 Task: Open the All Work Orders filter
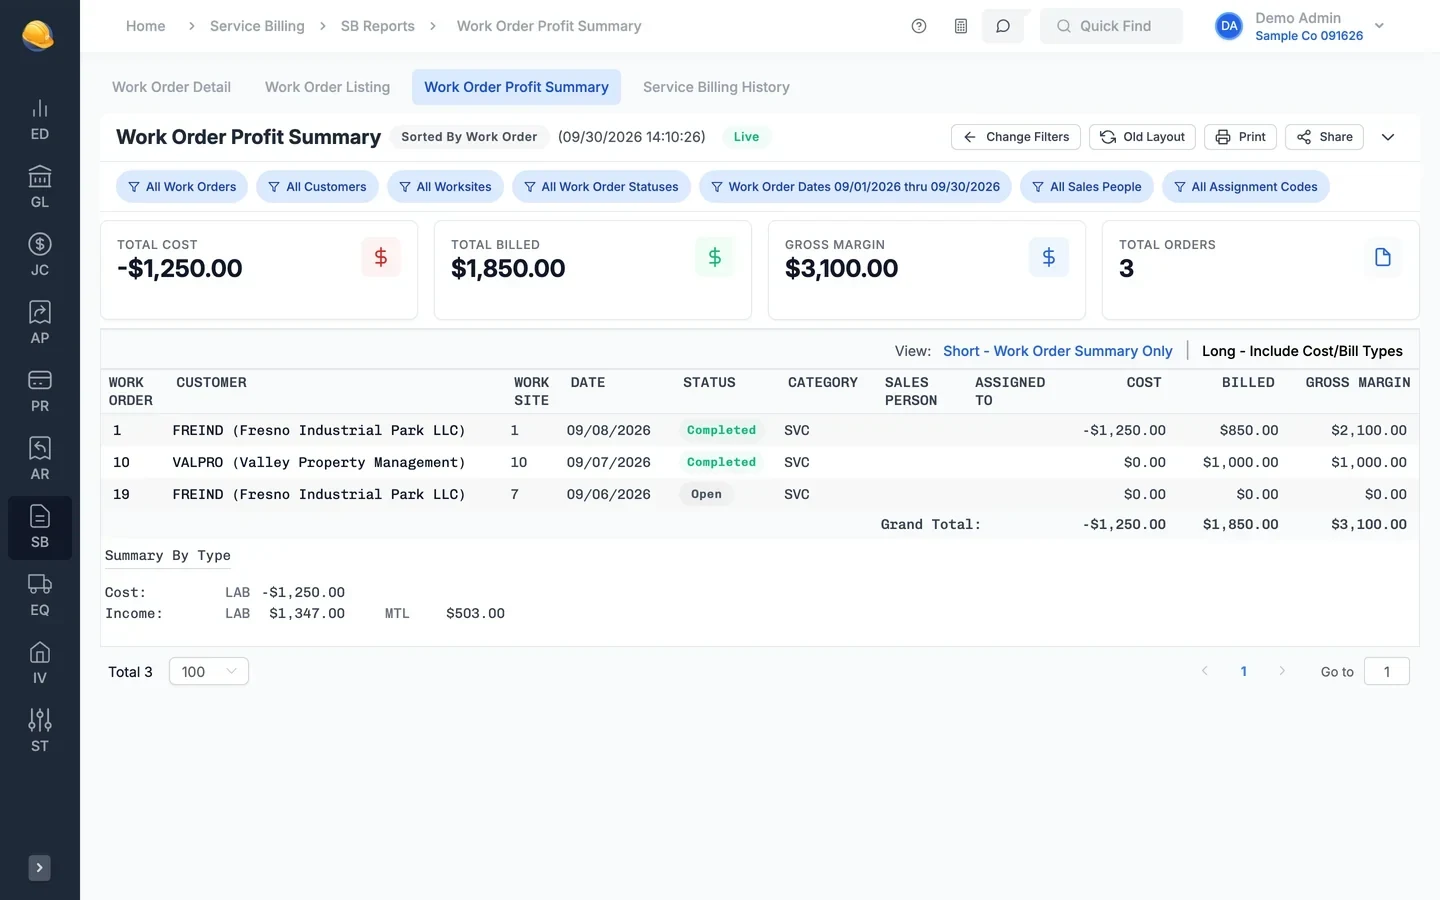coord(182,187)
